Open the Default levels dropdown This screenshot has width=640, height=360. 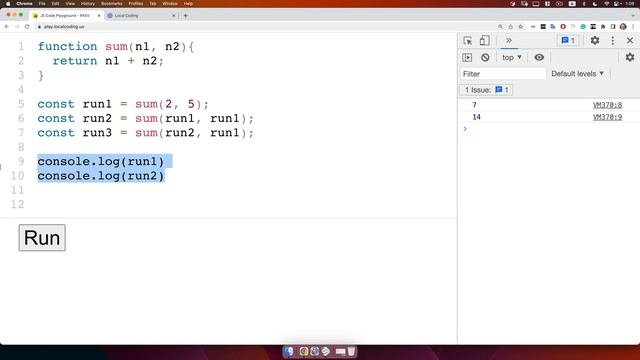pyautogui.click(x=577, y=74)
